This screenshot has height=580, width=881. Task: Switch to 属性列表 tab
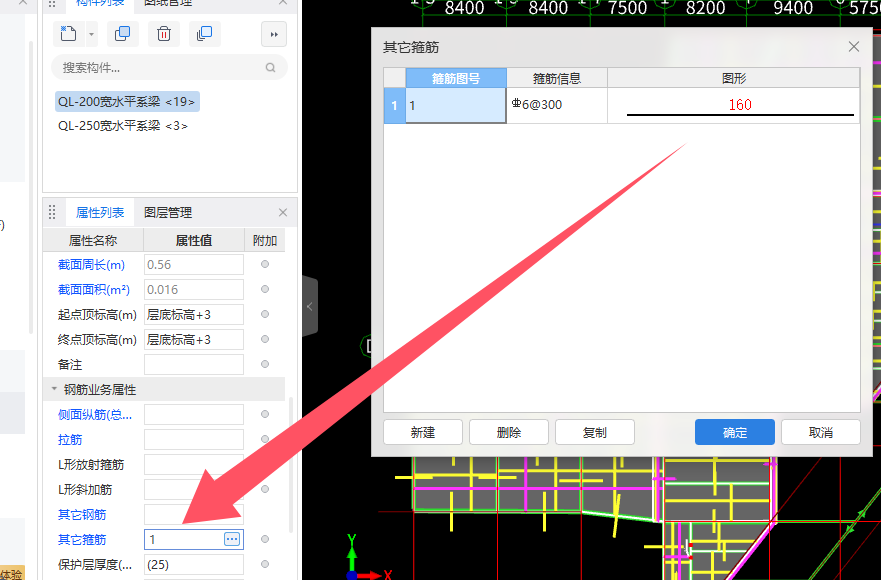pyautogui.click(x=100, y=212)
